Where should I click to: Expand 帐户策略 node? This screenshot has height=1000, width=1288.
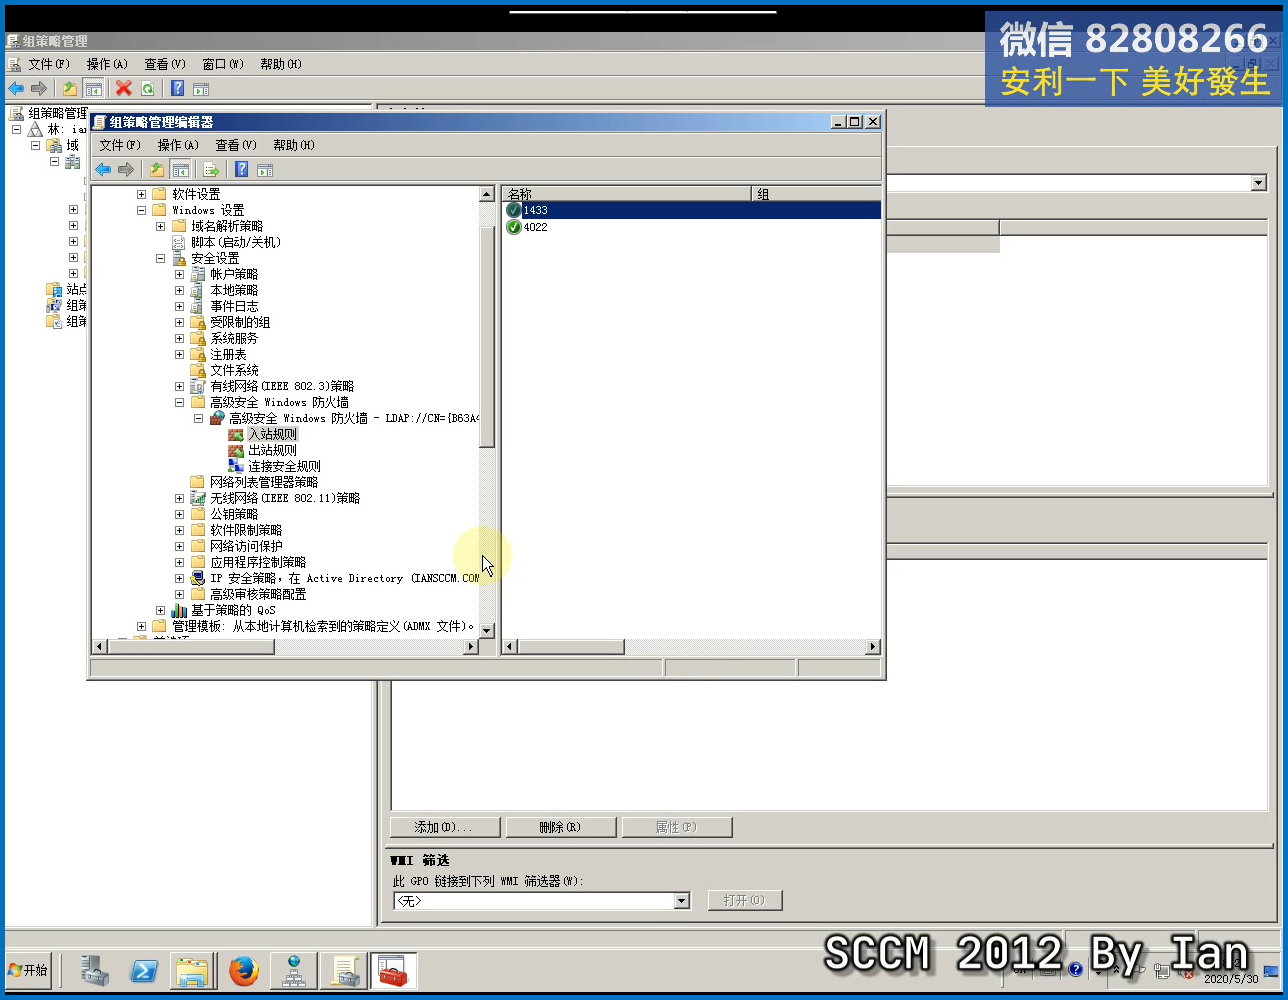coord(179,274)
